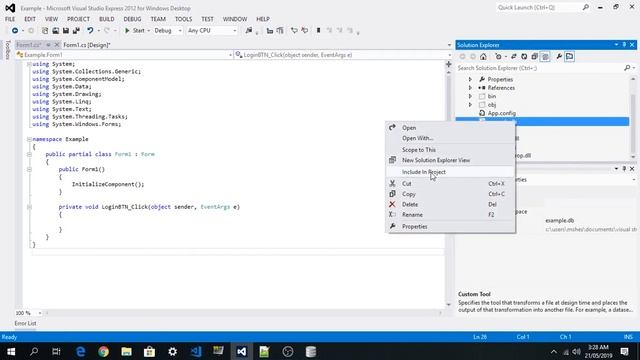Click the Visual Studio Code taskbar icon
The height and width of the screenshot is (360, 640).
(x=196, y=351)
